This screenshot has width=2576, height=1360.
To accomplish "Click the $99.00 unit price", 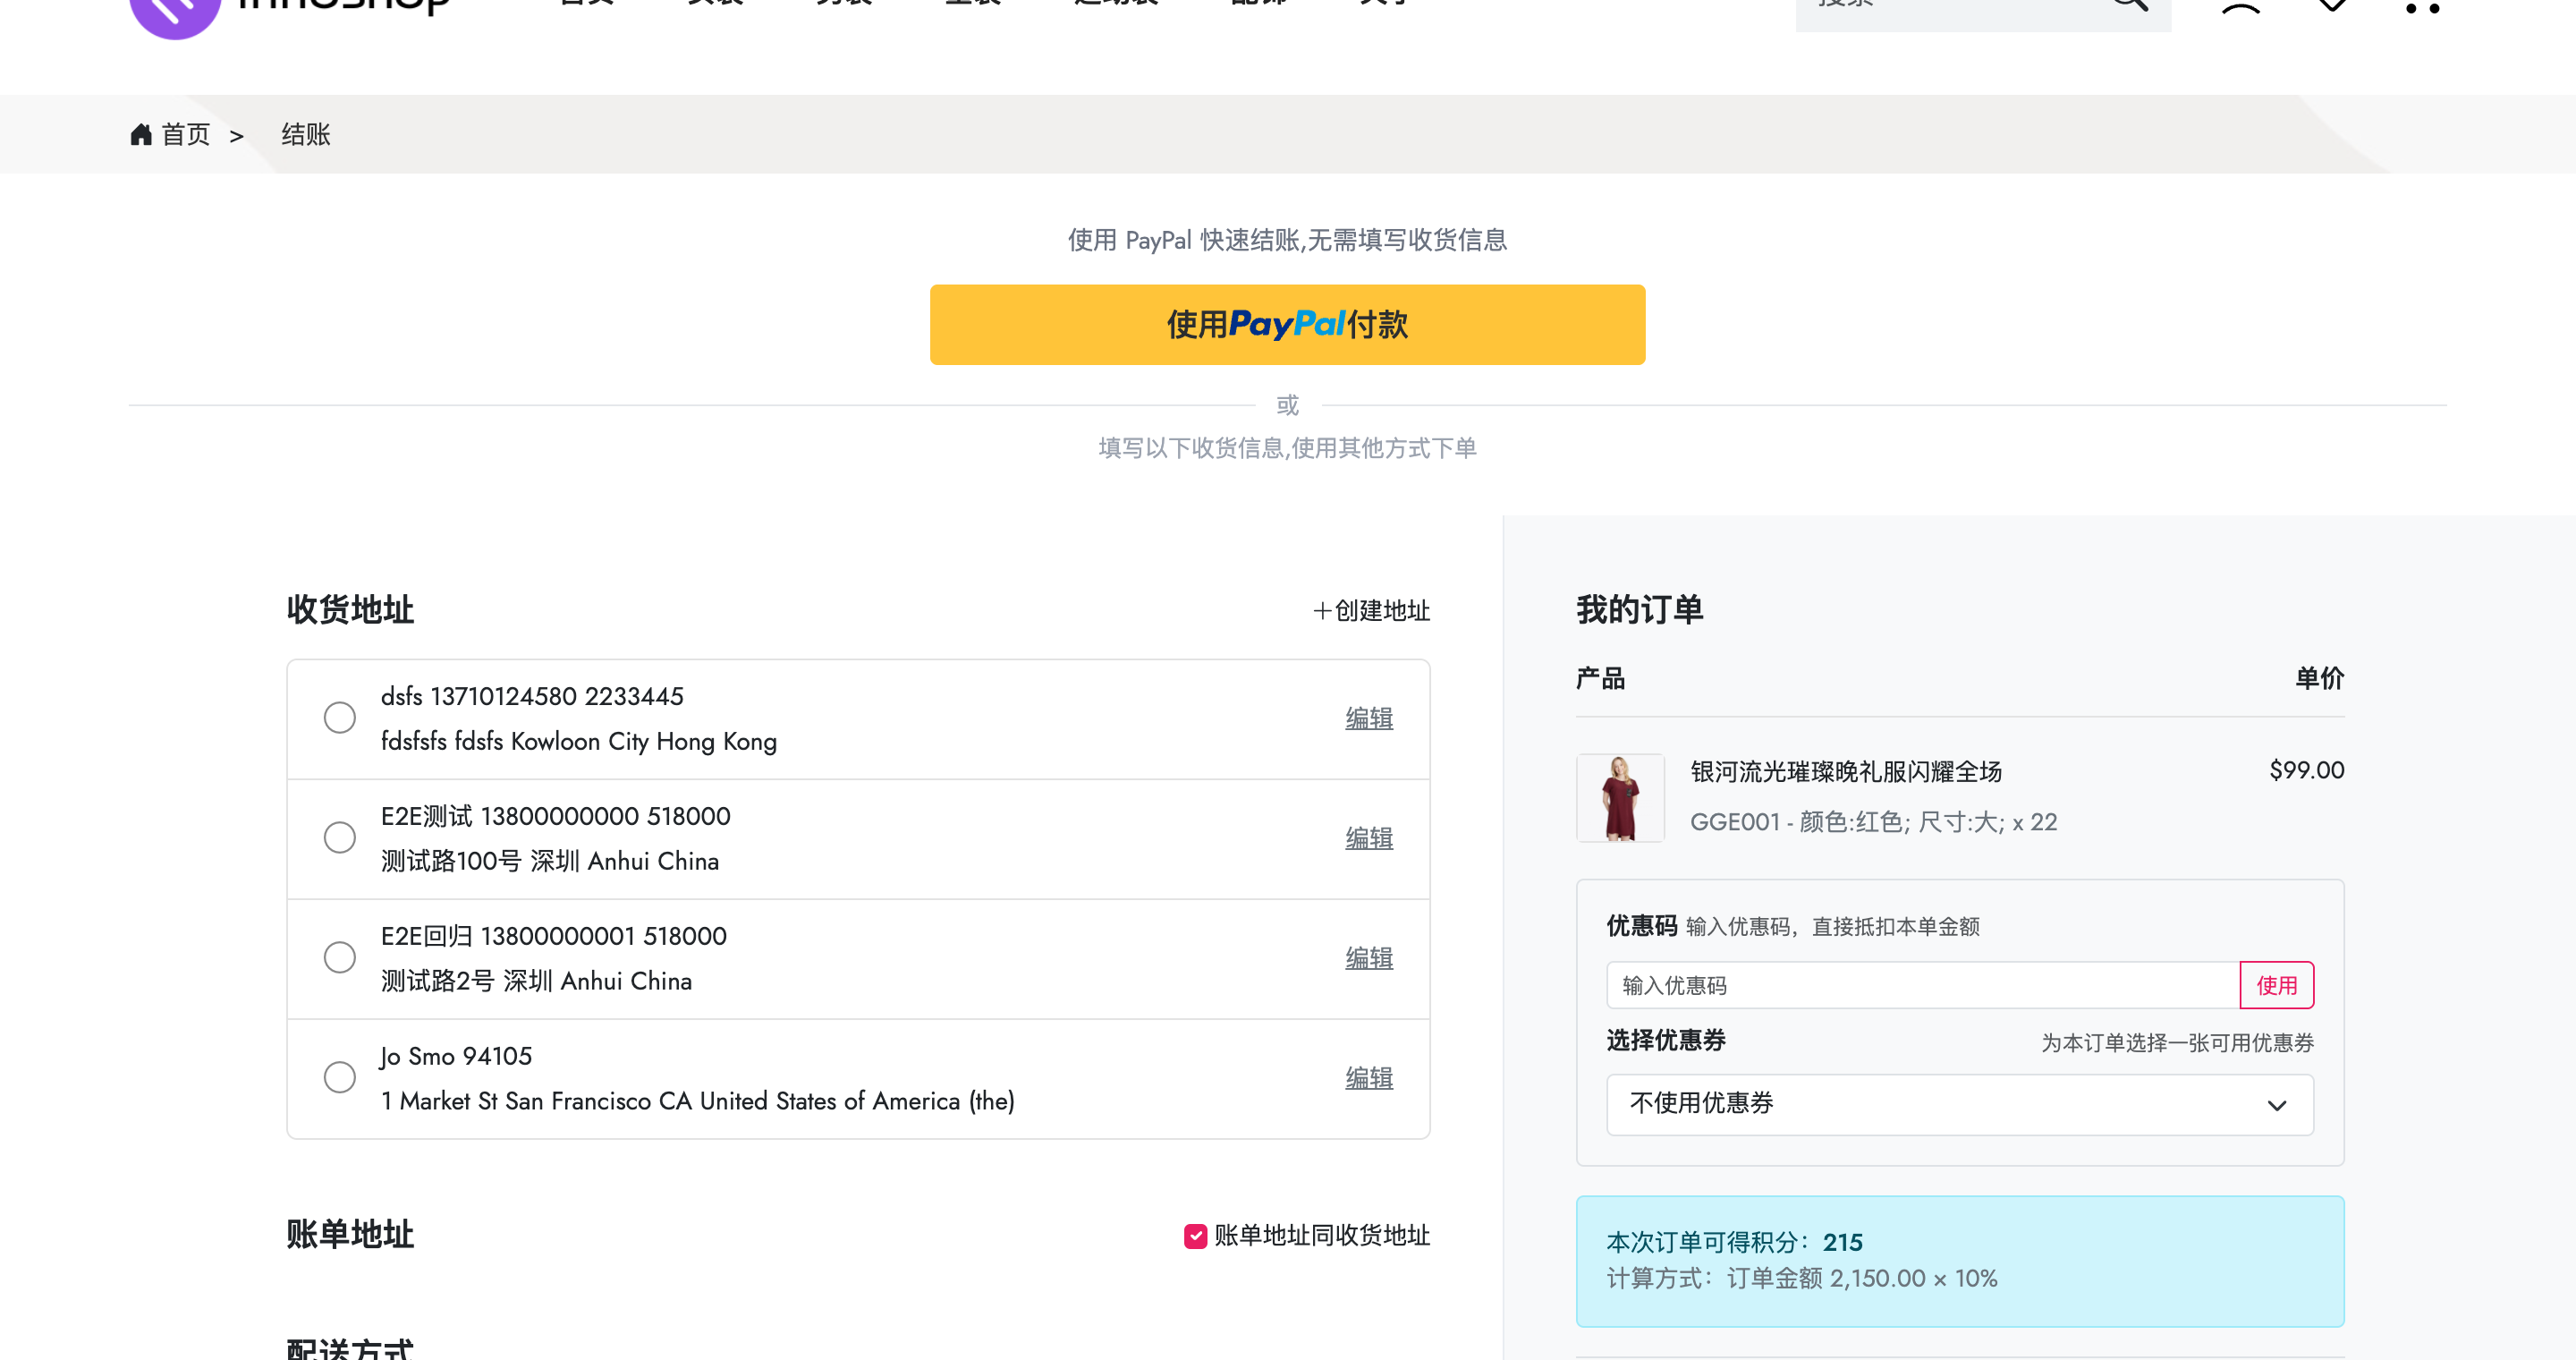I will tap(2306, 770).
